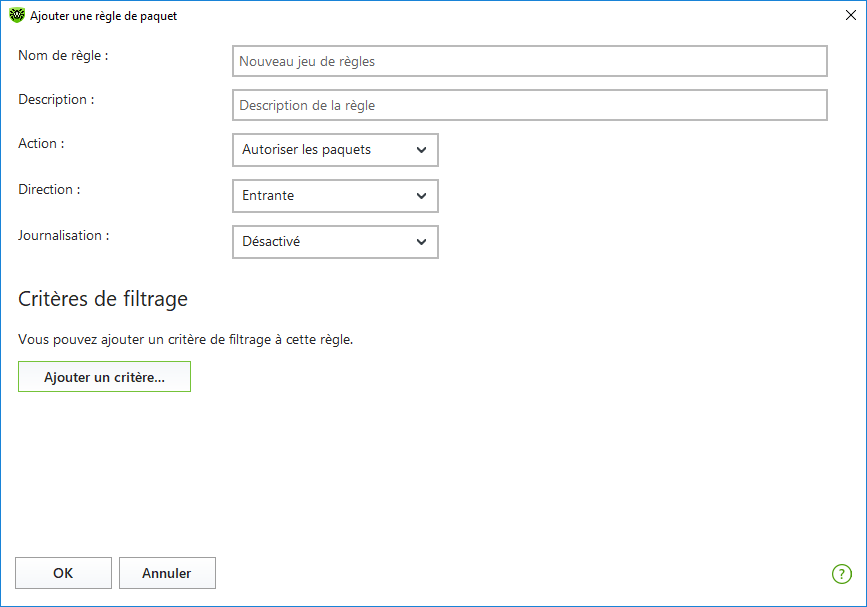This screenshot has width=867, height=607.
Task: Cancel with the Annuler button
Action: point(167,573)
